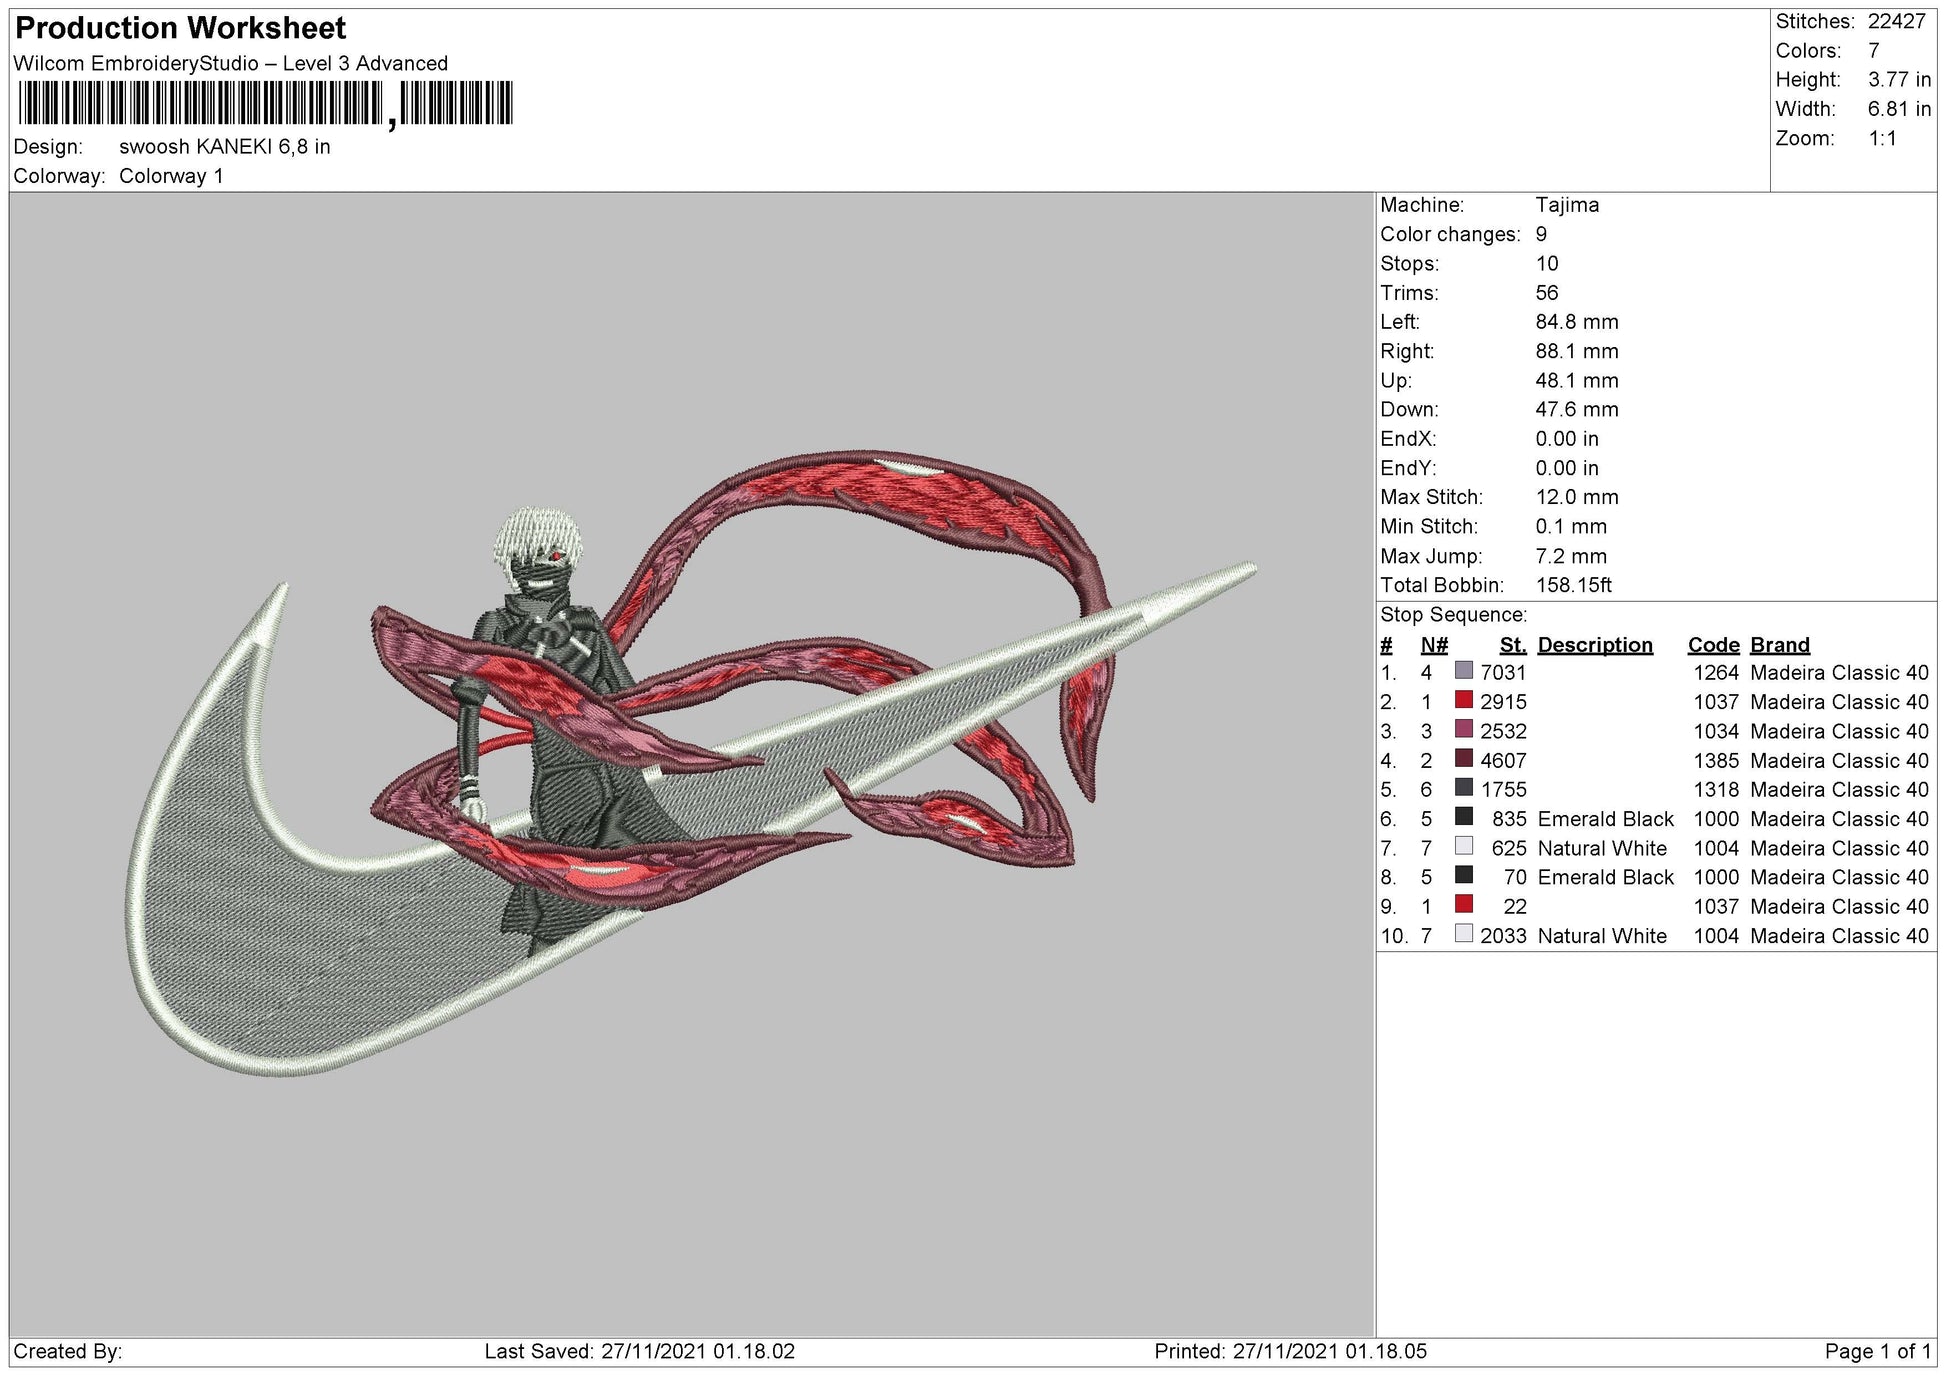1946x1375 pixels.
Task: Click the gray color swatch for stop 1
Action: 1464,671
